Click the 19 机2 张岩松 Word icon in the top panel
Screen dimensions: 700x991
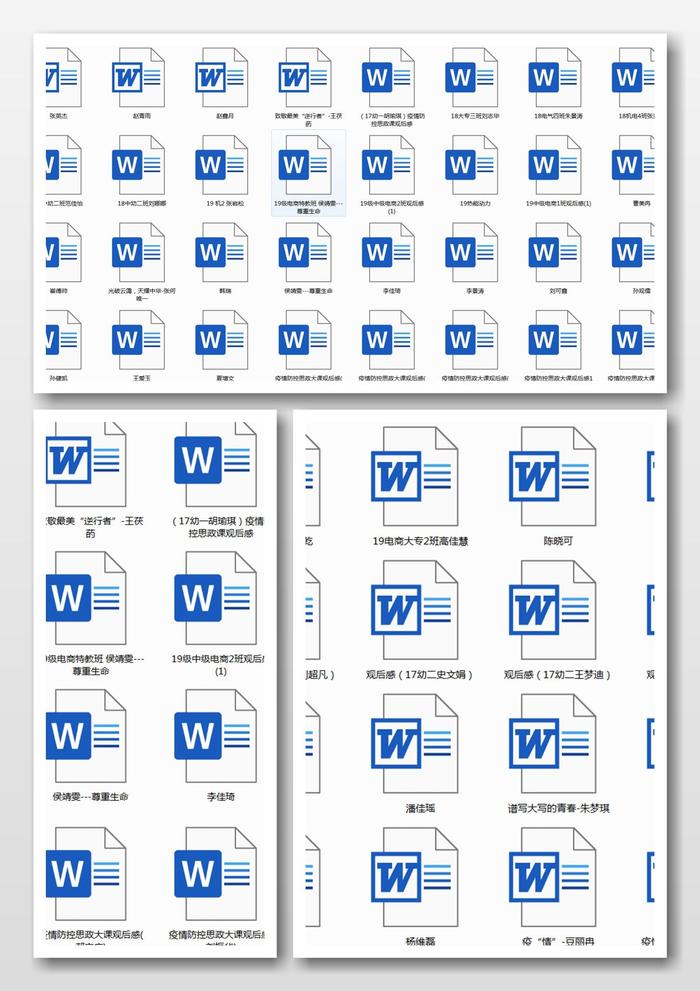coord(222,166)
